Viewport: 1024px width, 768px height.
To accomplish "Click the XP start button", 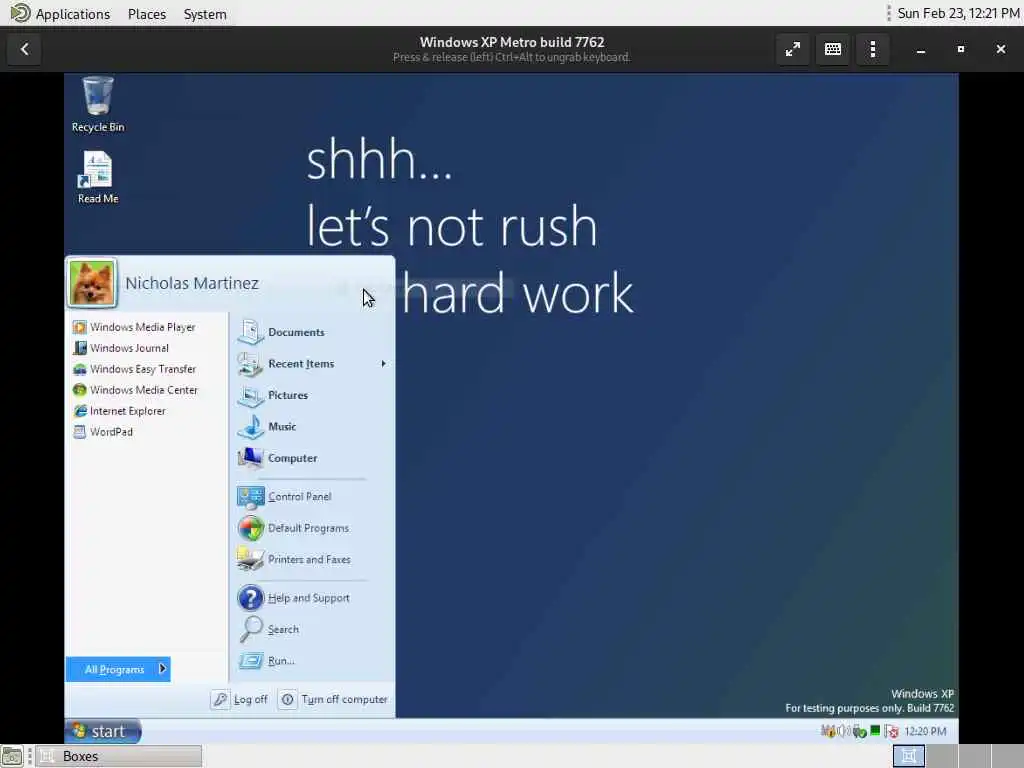I will point(103,731).
